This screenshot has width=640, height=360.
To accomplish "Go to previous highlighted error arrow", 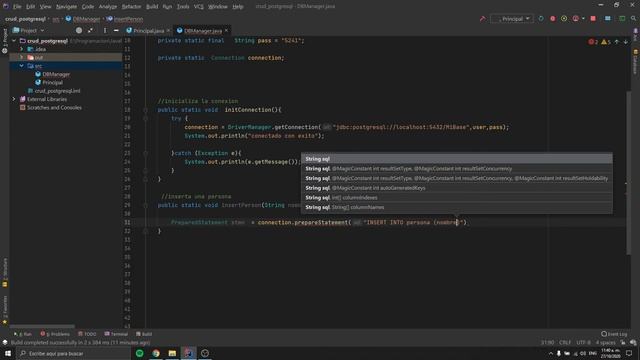I will click(617, 42).
